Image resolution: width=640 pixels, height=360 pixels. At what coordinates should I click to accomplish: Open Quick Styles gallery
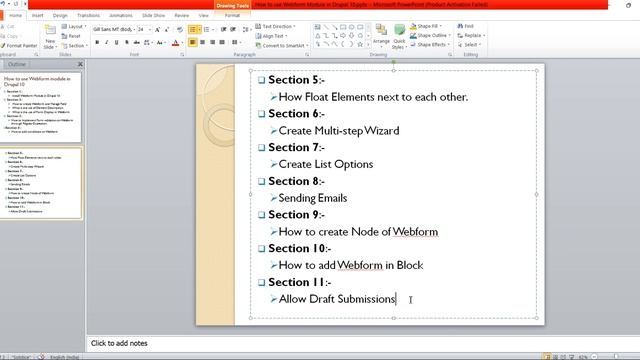[399, 37]
